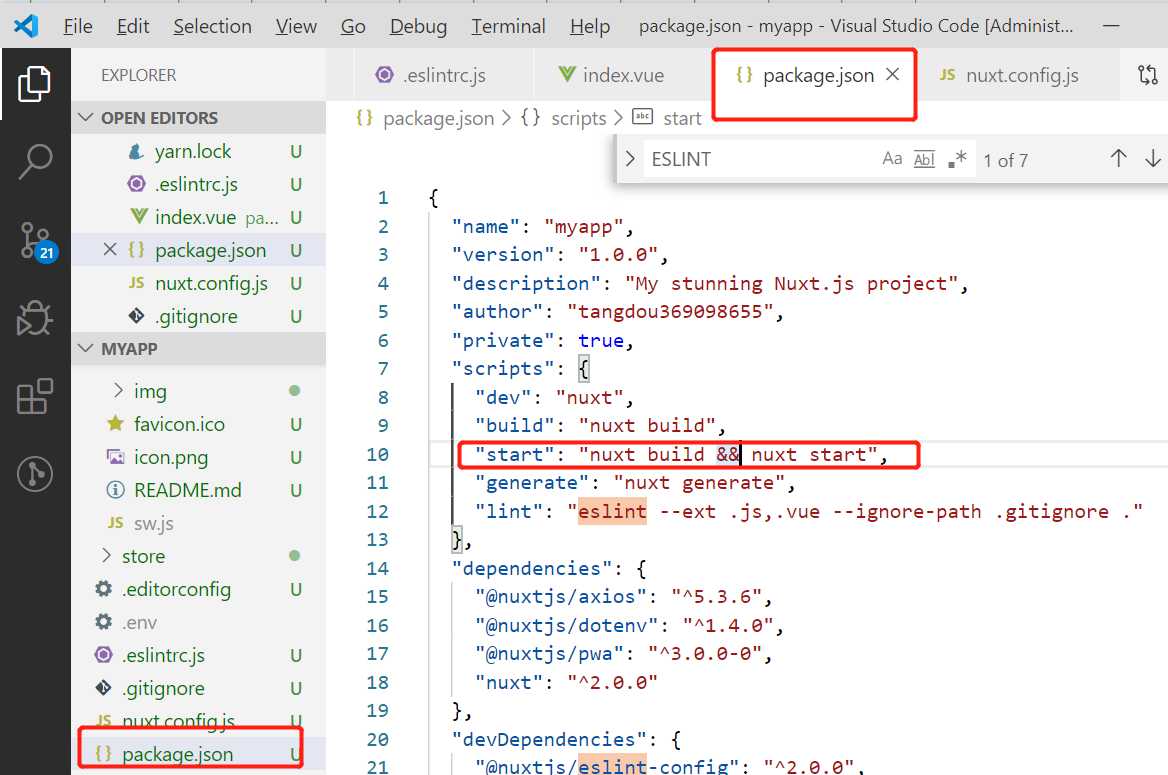Click the circular git branch activity bar icon
Screen dimensions: 1168x775
click(35, 474)
